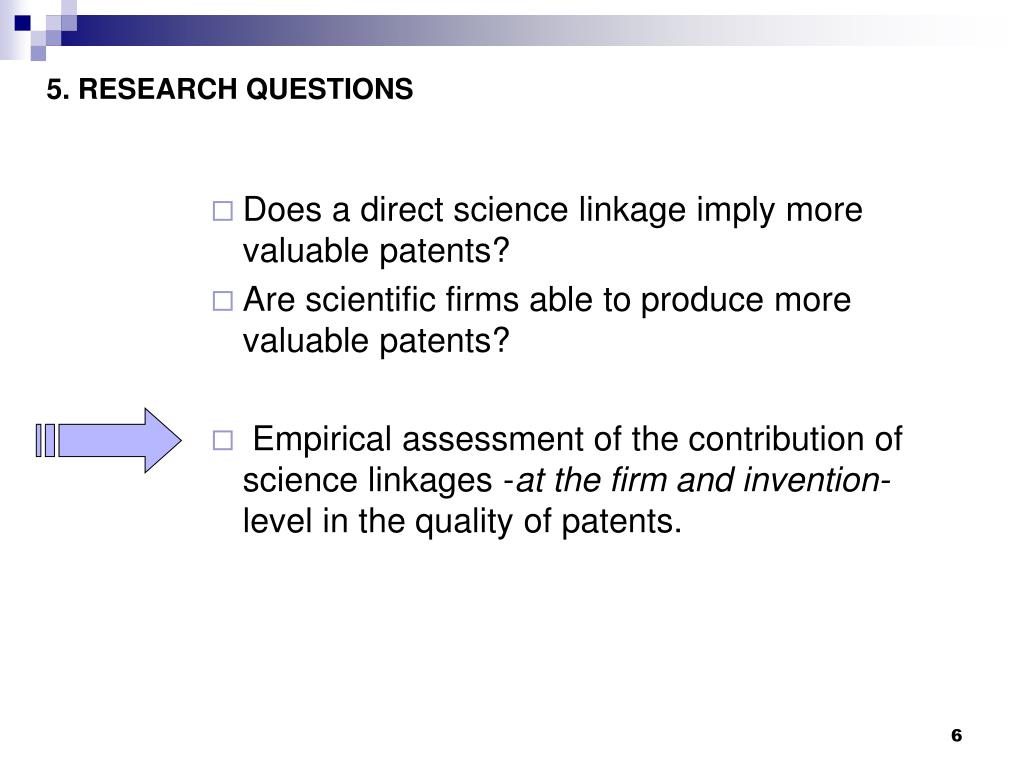Click the light purple square under header bar
The width and height of the screenshot is (1024, 768).
tap(38, 53)
